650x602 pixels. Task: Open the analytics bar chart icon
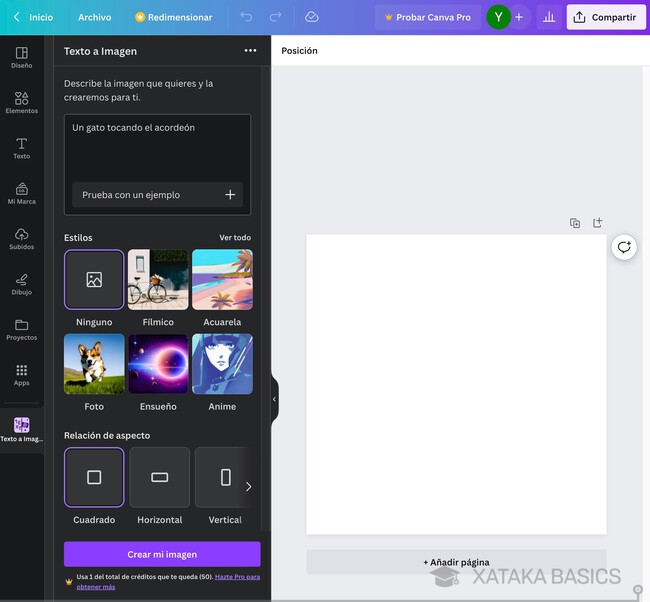pos(548,17)
